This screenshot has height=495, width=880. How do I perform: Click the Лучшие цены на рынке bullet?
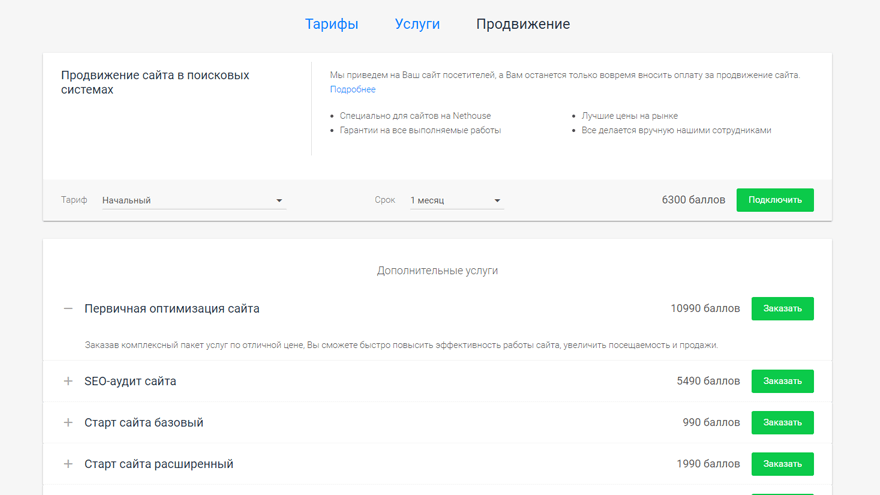629,116
